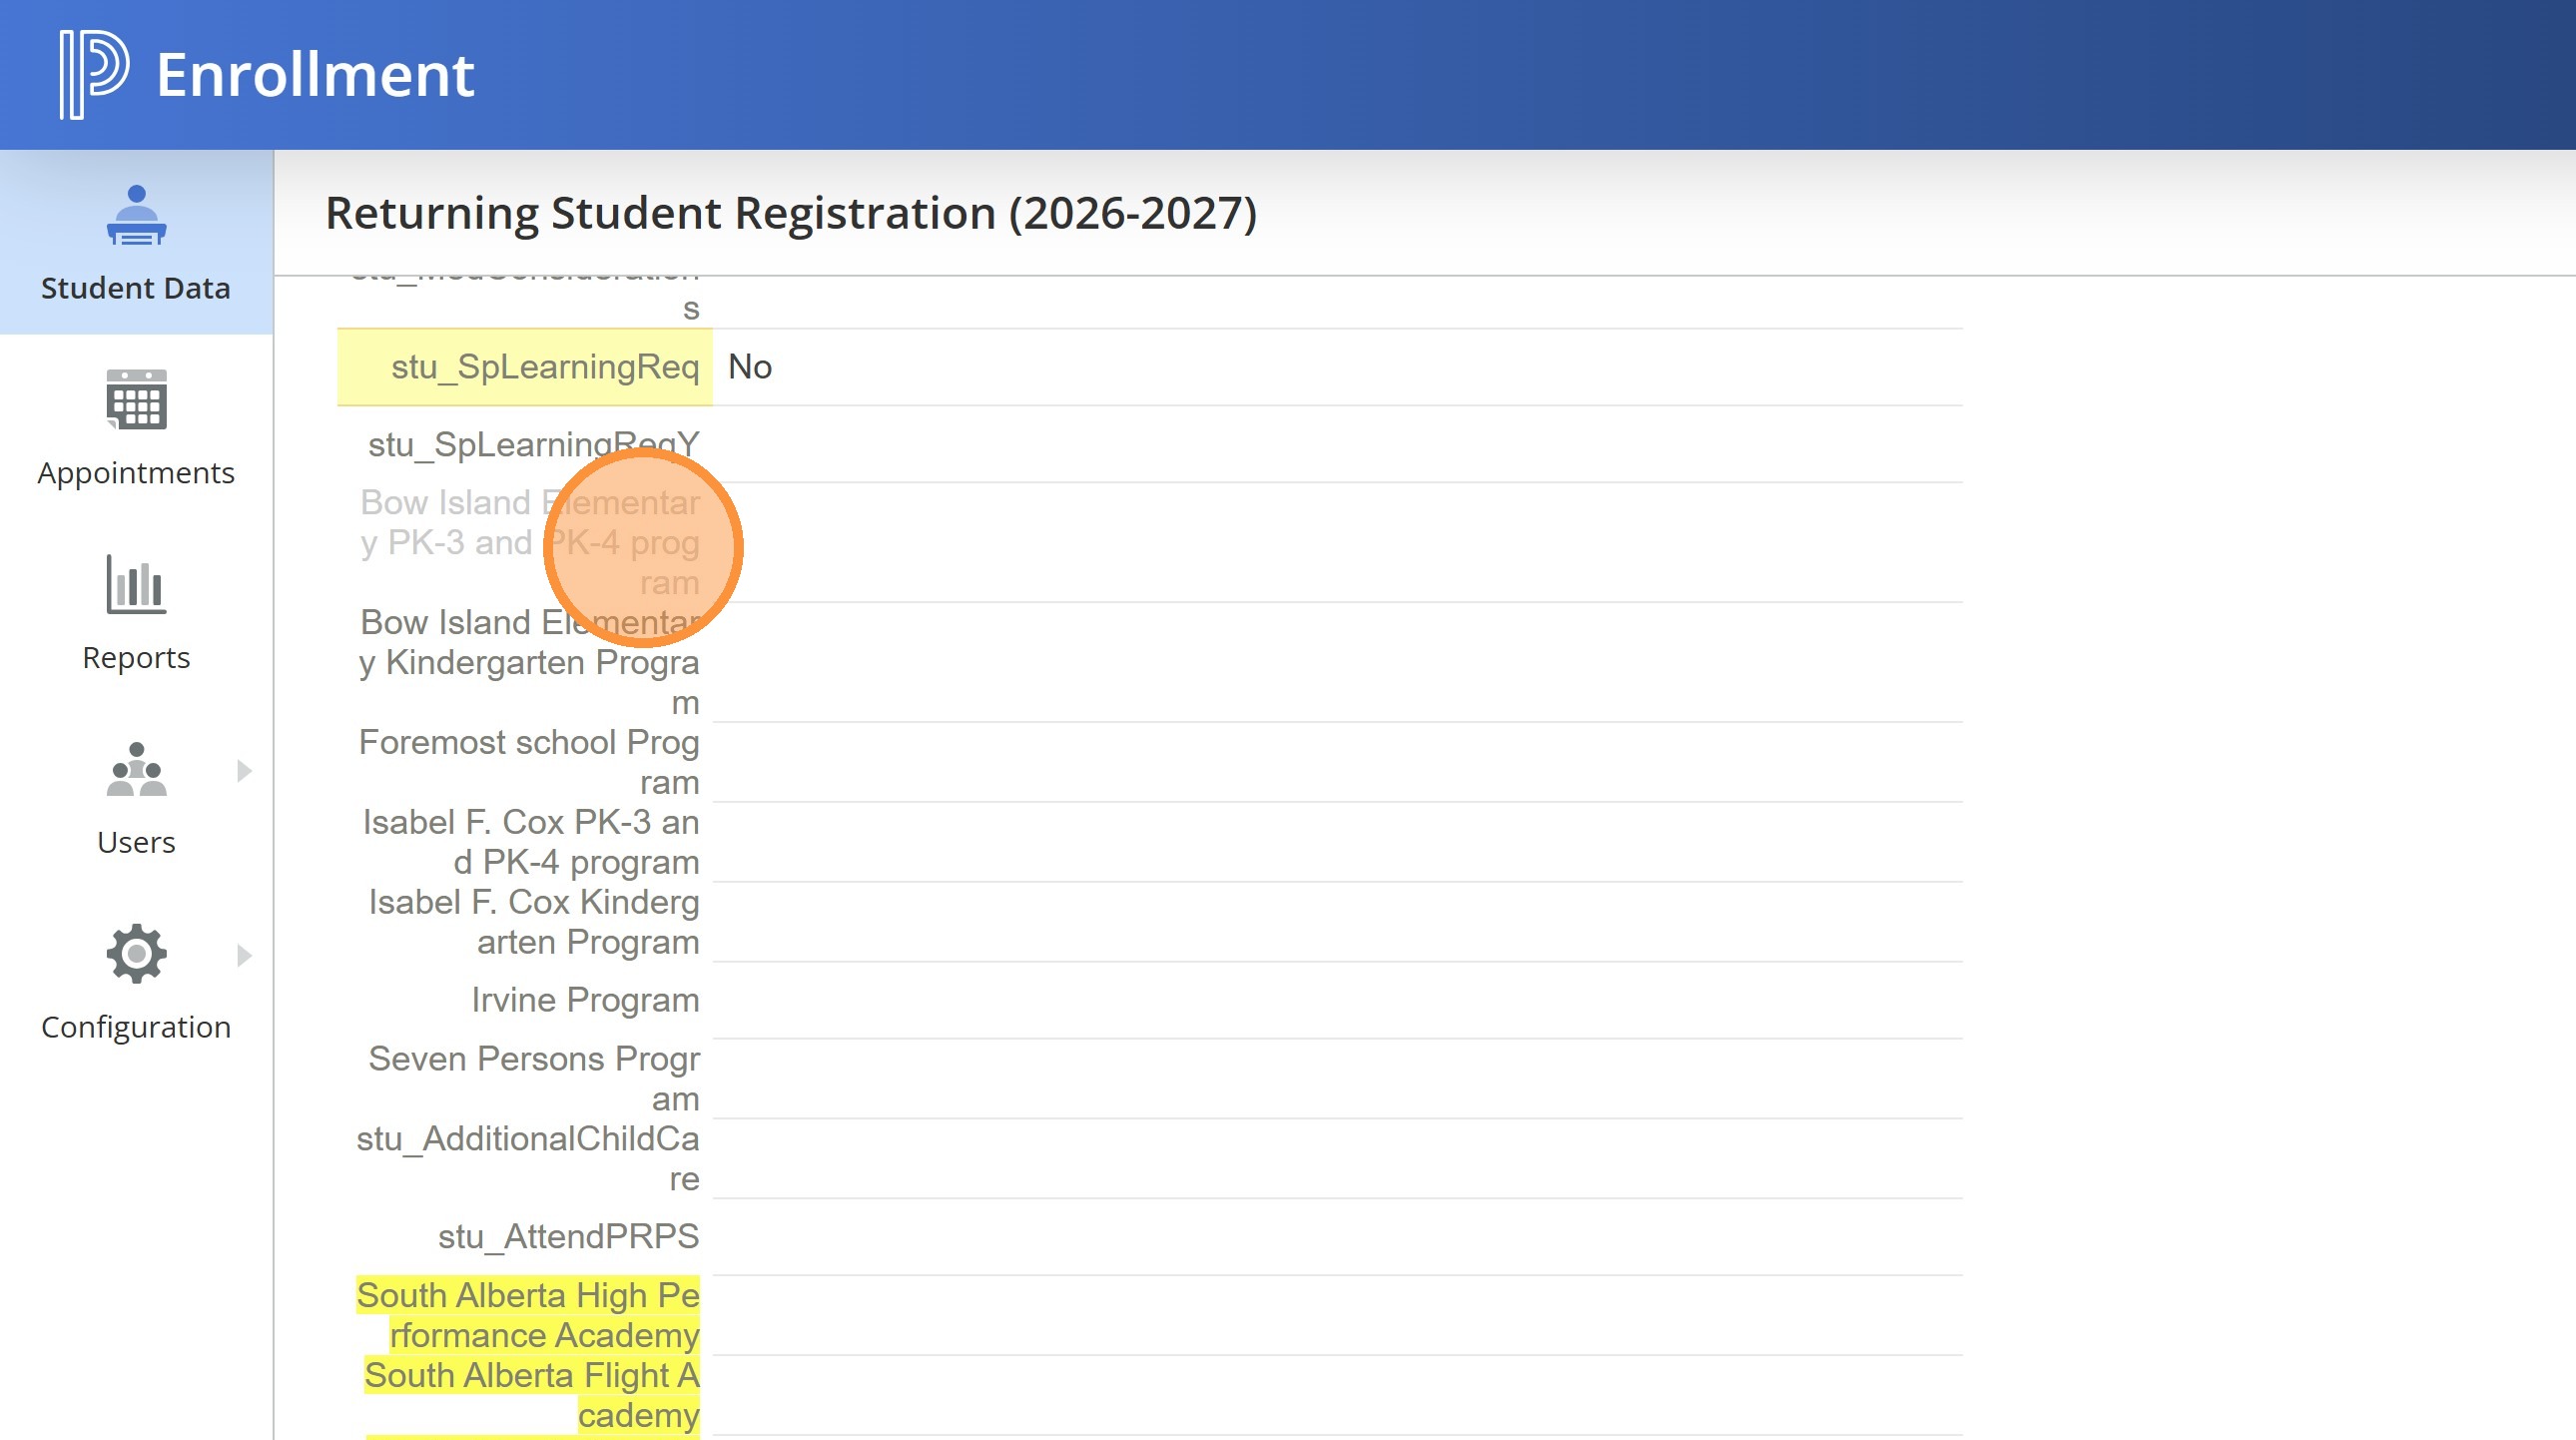2576x1440 pixels.
Task: Expand the Configuration submenu arrow
Action: pyautogui.click(x=244, y=956)
